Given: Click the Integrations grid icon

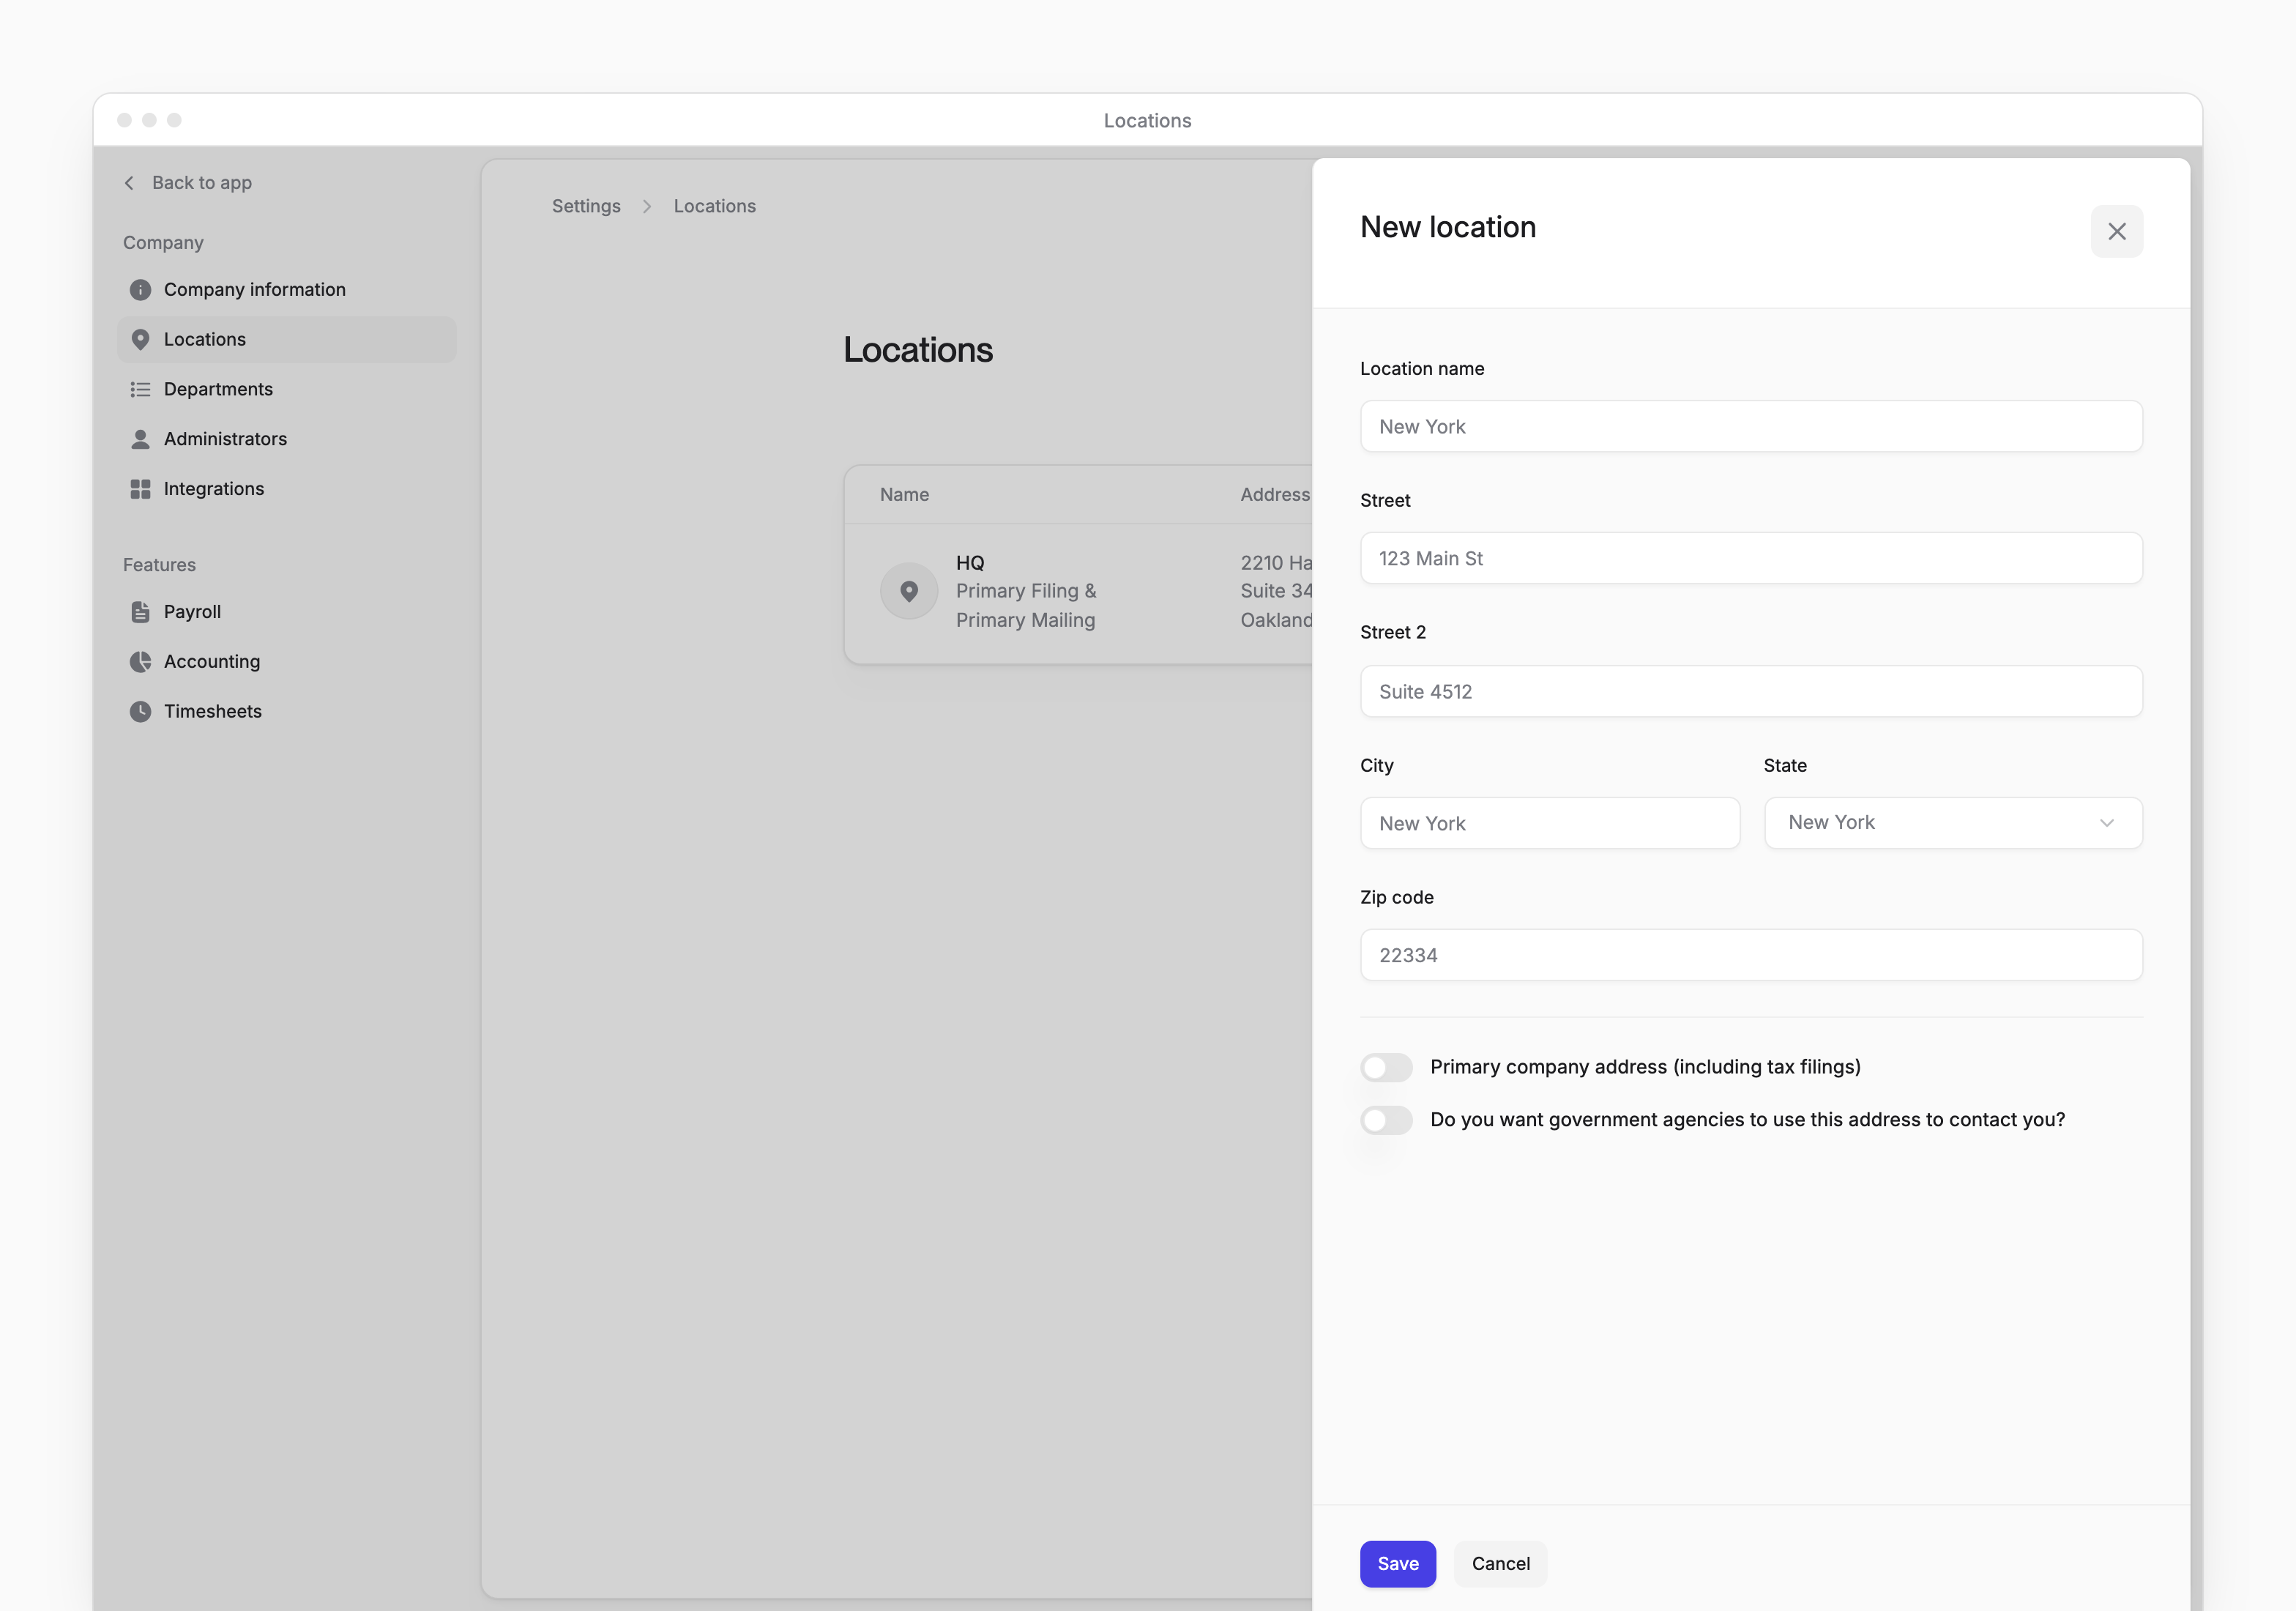Looking at the screenshot, I should (140, 489).
